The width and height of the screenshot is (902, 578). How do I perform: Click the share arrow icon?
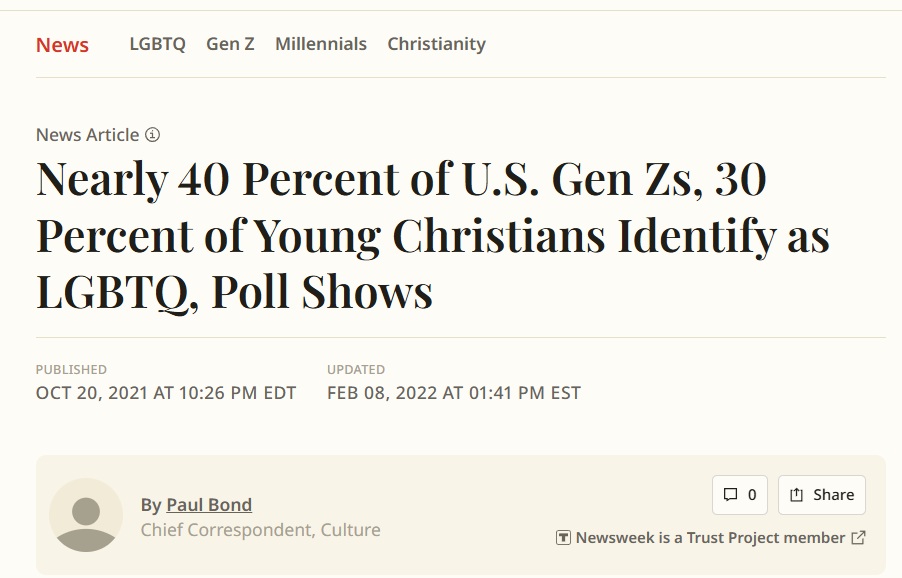(796, 495)
